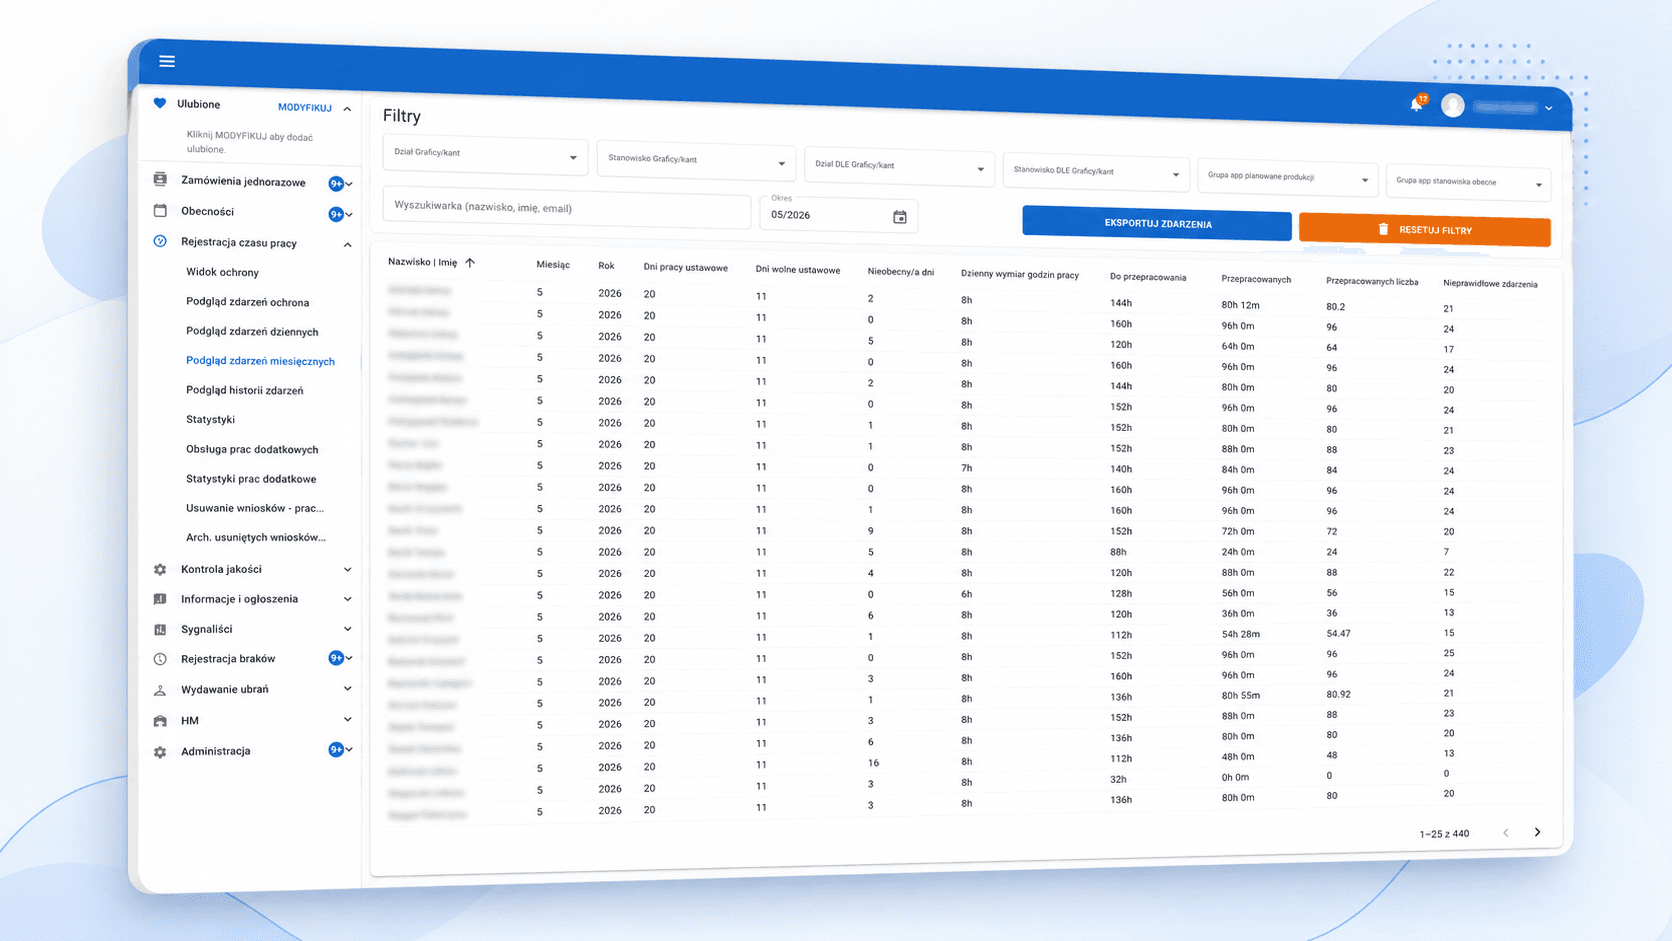1672x941 pixels.
Task: Focus the Wyszukiwarka search field
Action: [566, 208]
